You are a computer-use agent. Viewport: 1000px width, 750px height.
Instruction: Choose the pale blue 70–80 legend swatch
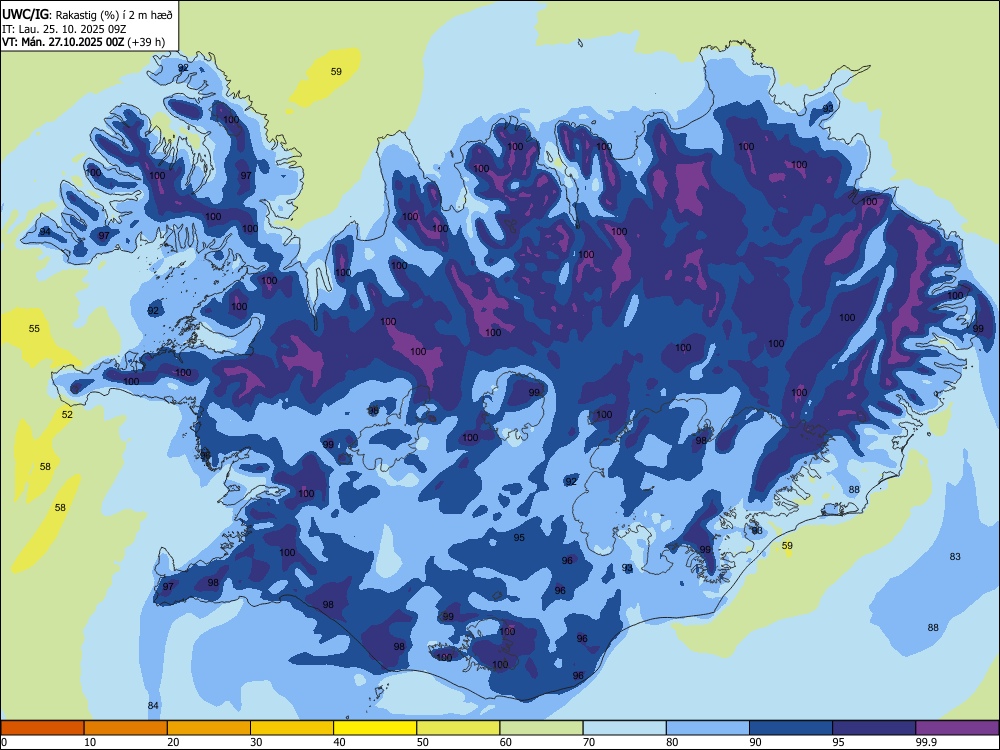[625, 728]
